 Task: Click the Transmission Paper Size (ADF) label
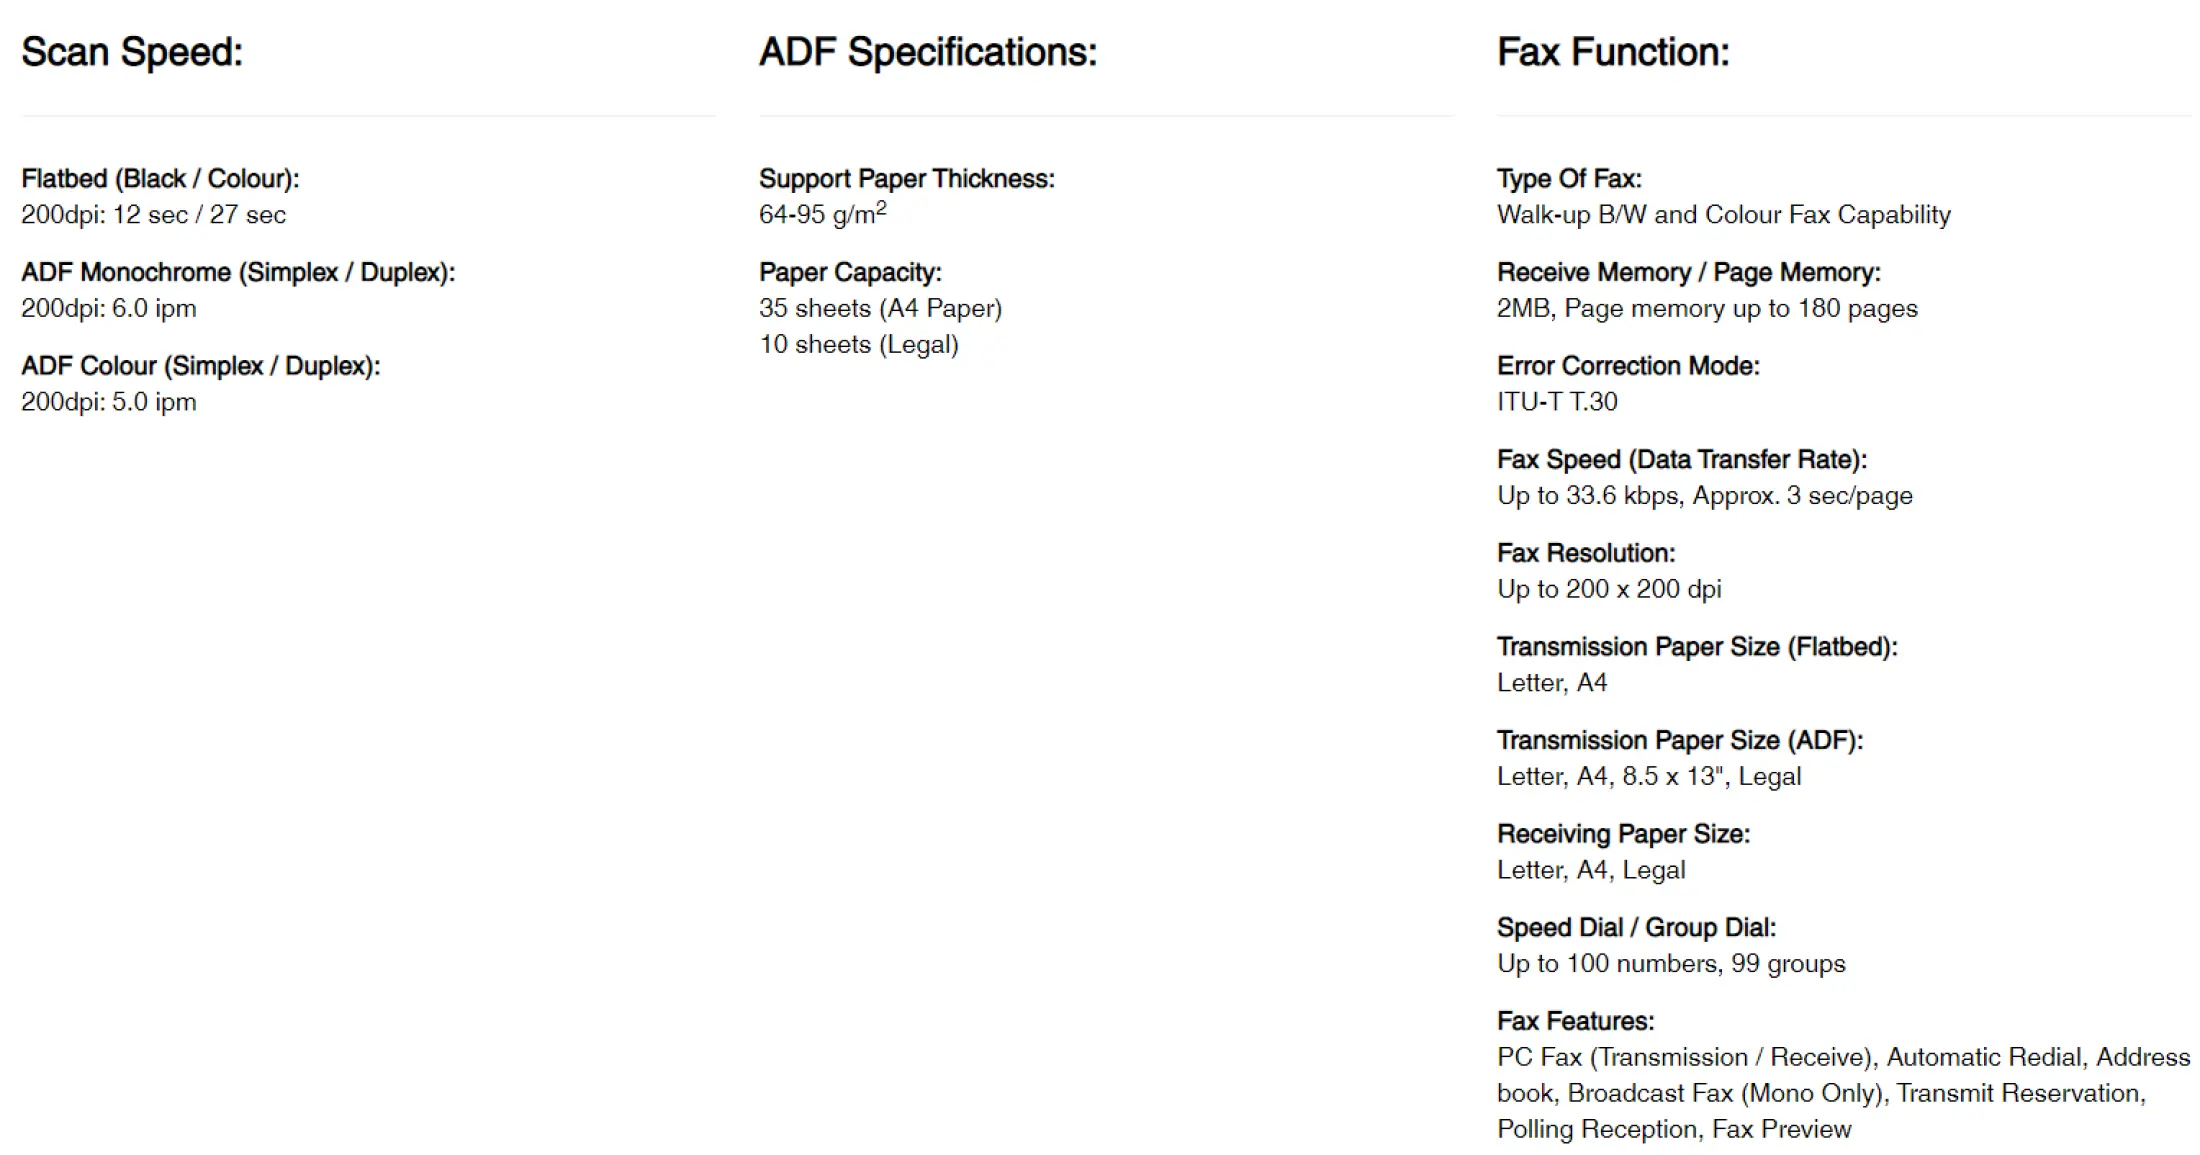point(1679,740)
